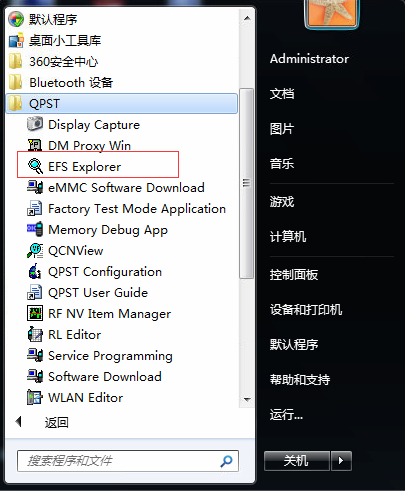Open 帮助和支持
The image size is (405, 491).
(300, 379)
